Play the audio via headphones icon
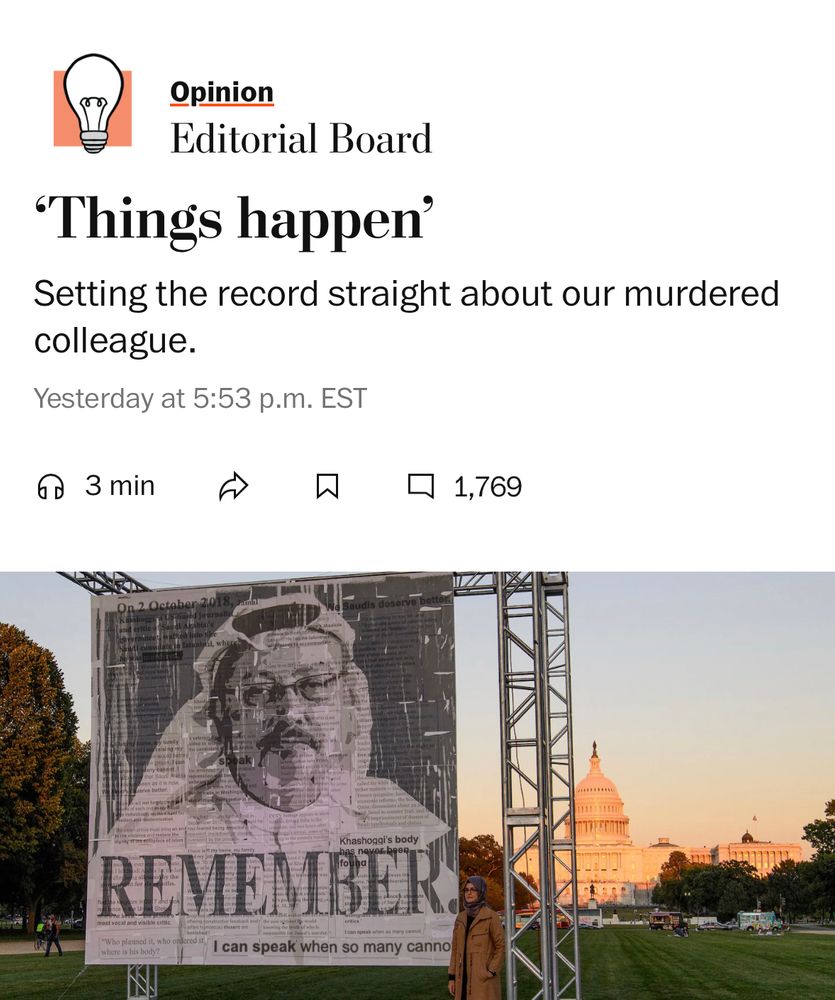 pos(50,487)
